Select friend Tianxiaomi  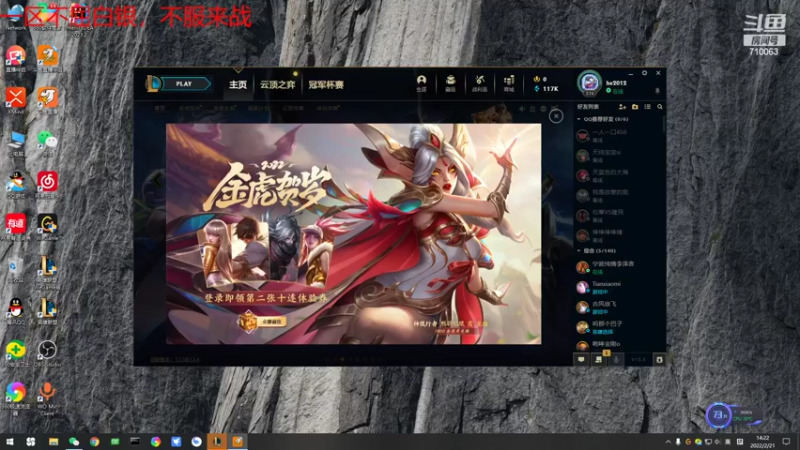(x=619, y=287)
